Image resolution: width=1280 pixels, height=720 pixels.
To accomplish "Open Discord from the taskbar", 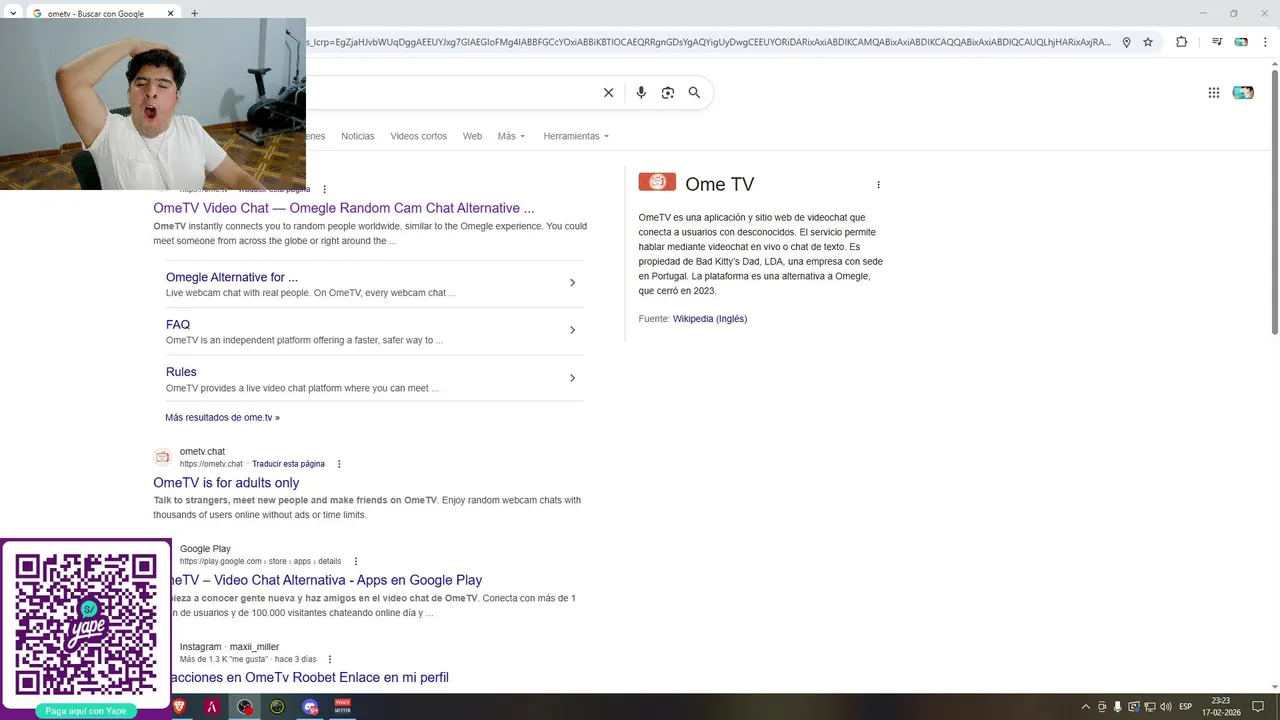I will click(x=310, y=707).
